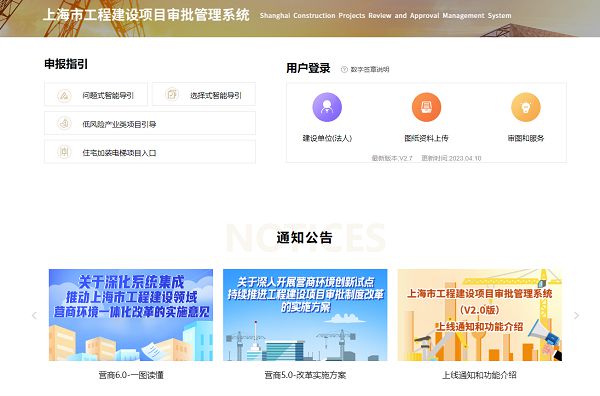
Task: Click the purple 建设单位(法人) login icon
Action: pyautogui.click(x=327, y=107)
